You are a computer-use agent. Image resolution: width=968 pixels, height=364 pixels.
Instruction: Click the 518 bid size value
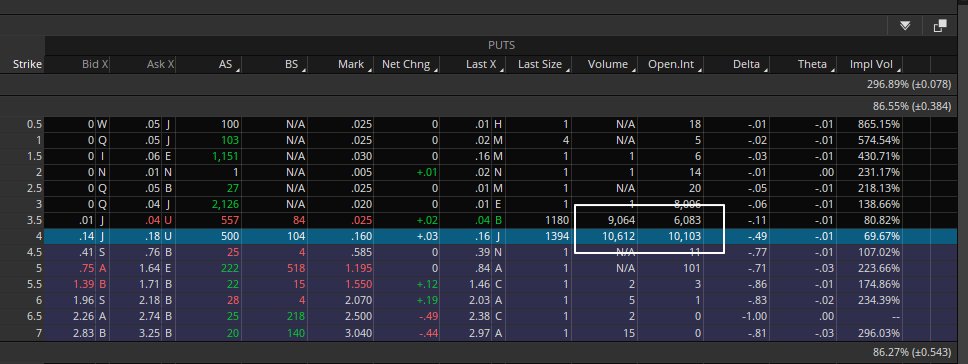point(296,268)
